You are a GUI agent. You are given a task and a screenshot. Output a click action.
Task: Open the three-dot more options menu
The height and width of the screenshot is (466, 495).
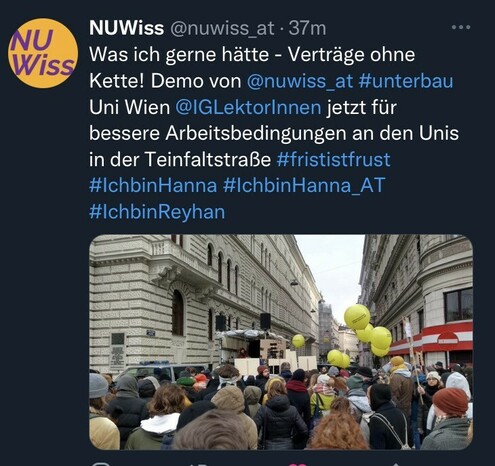[x=461, y=27]
